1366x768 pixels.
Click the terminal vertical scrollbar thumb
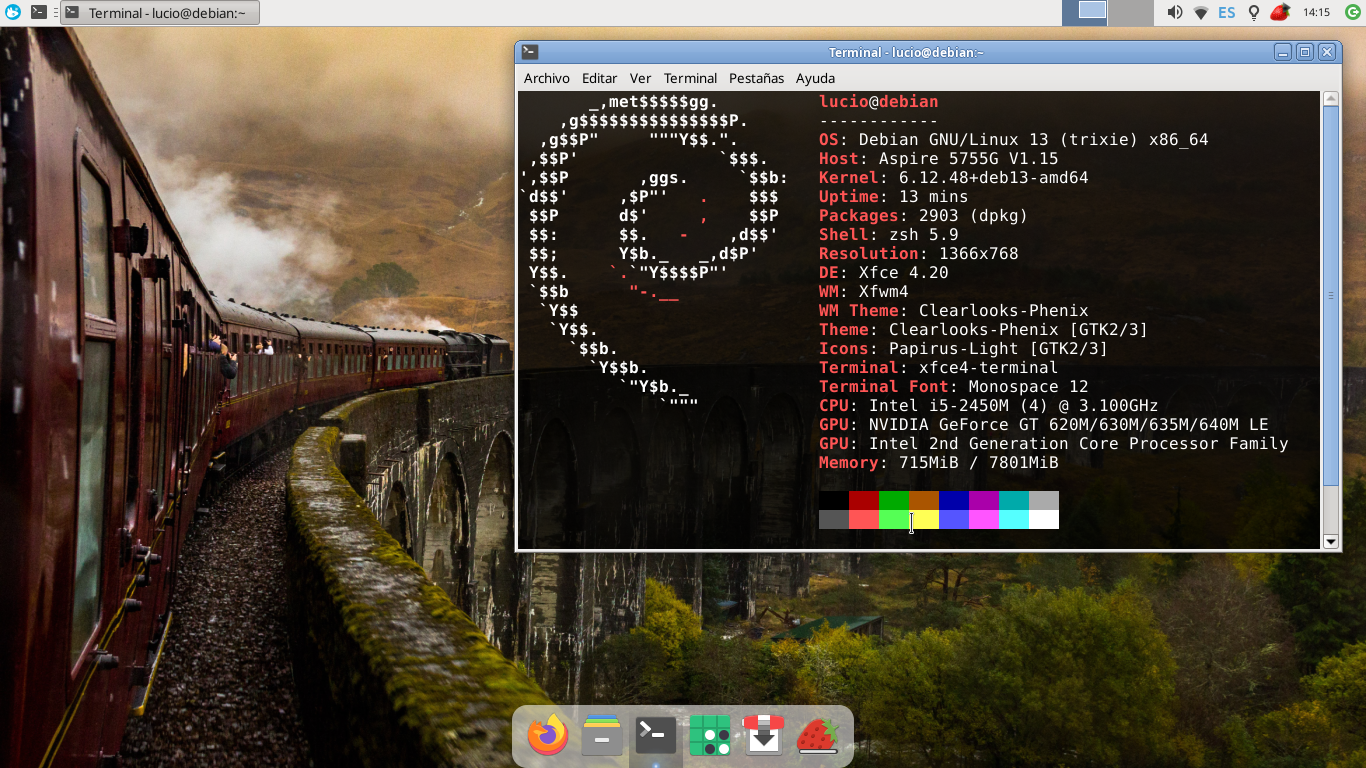(x=1331, y=295)
